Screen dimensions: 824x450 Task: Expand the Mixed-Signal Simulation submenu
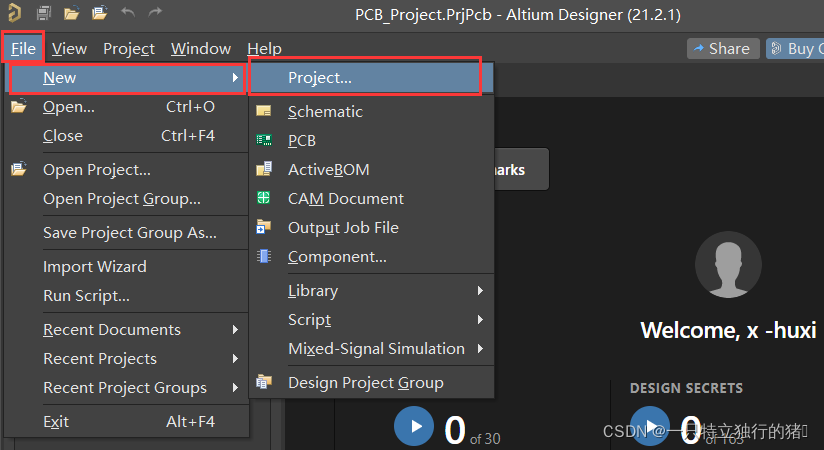click(480, 349)
